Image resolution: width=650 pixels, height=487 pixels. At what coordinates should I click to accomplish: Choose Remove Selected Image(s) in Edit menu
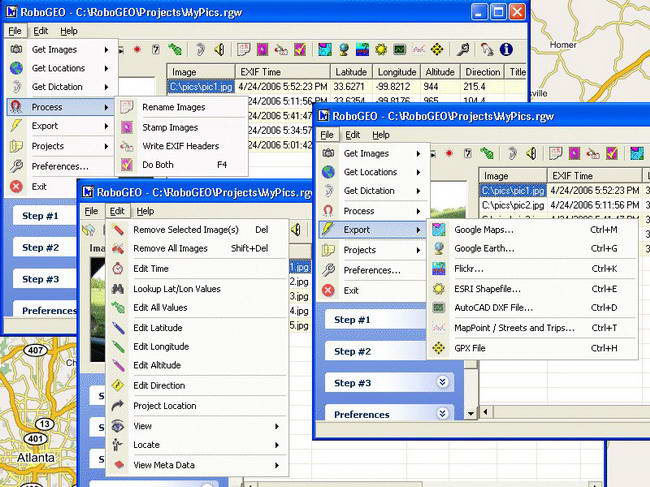tap(197, 230)
